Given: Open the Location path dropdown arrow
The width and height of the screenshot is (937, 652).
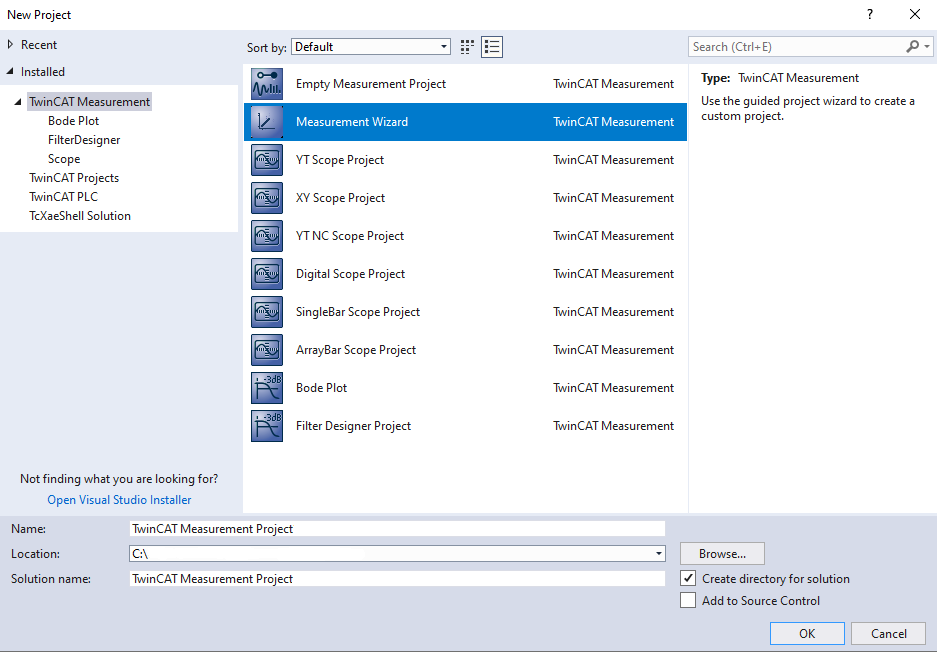Looking at the screenshot, I should point(659,553).
